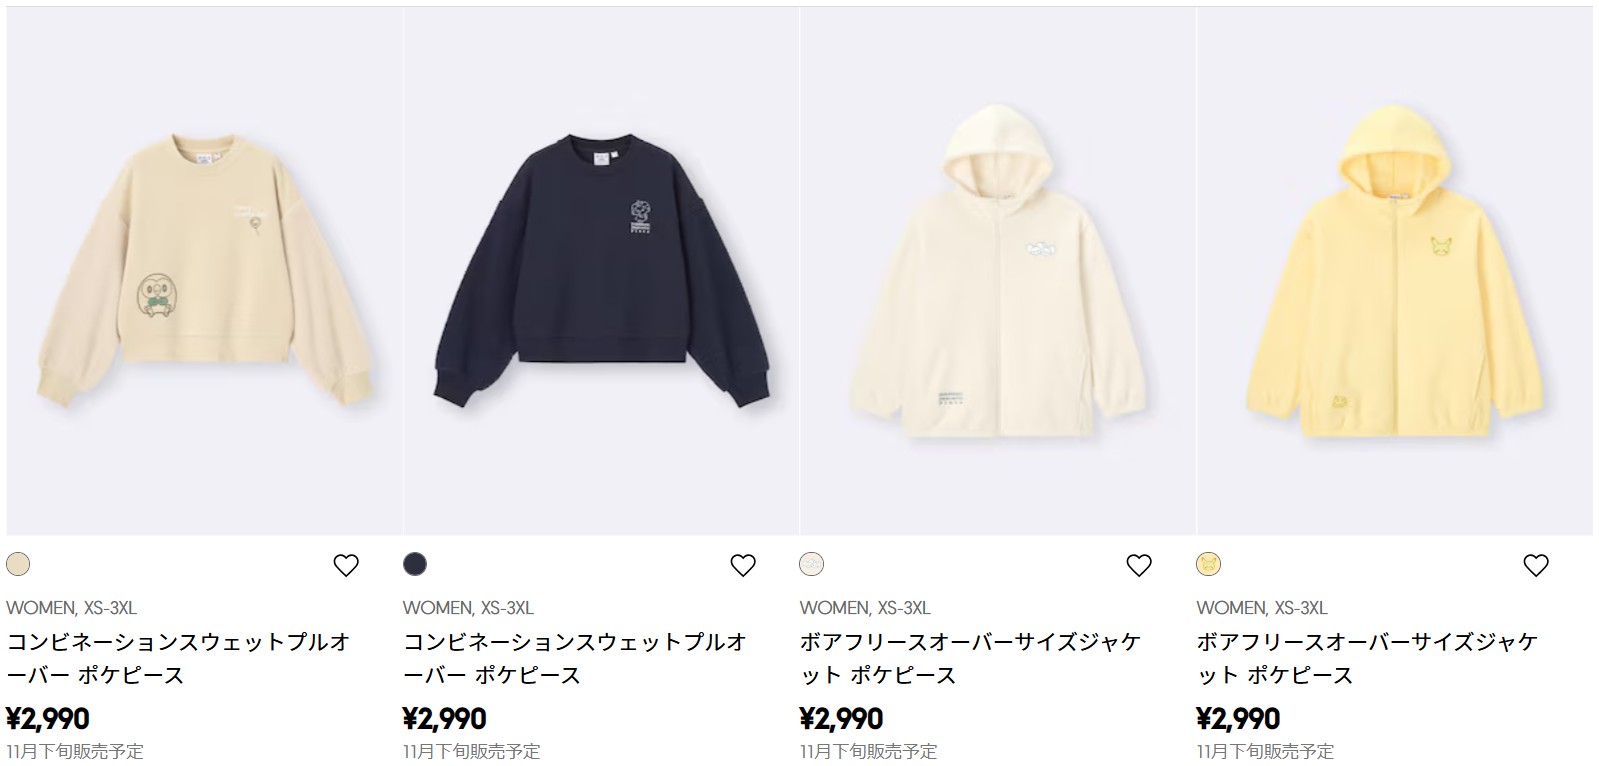Open yellow ボアフリースオーバーサイズジャケット title link
The width and height of the screenshot is (1599, 766).
click(1368, 658)
